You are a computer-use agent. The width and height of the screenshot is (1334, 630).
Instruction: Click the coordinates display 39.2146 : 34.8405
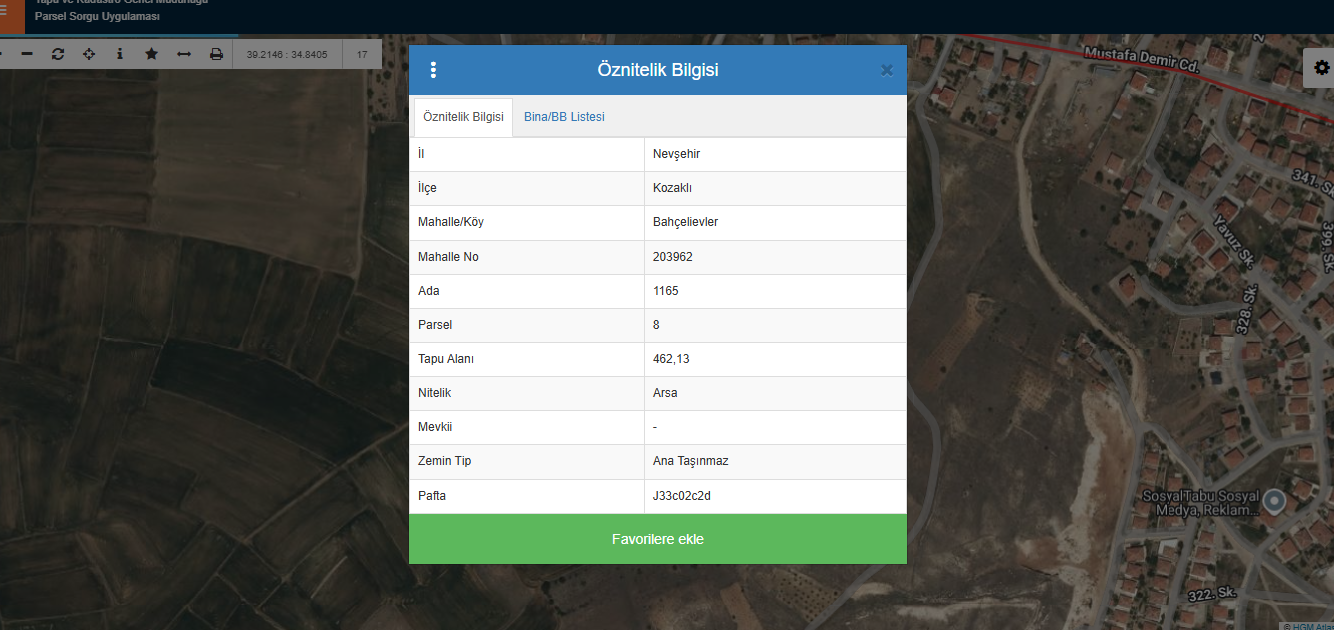pos(287,54)
